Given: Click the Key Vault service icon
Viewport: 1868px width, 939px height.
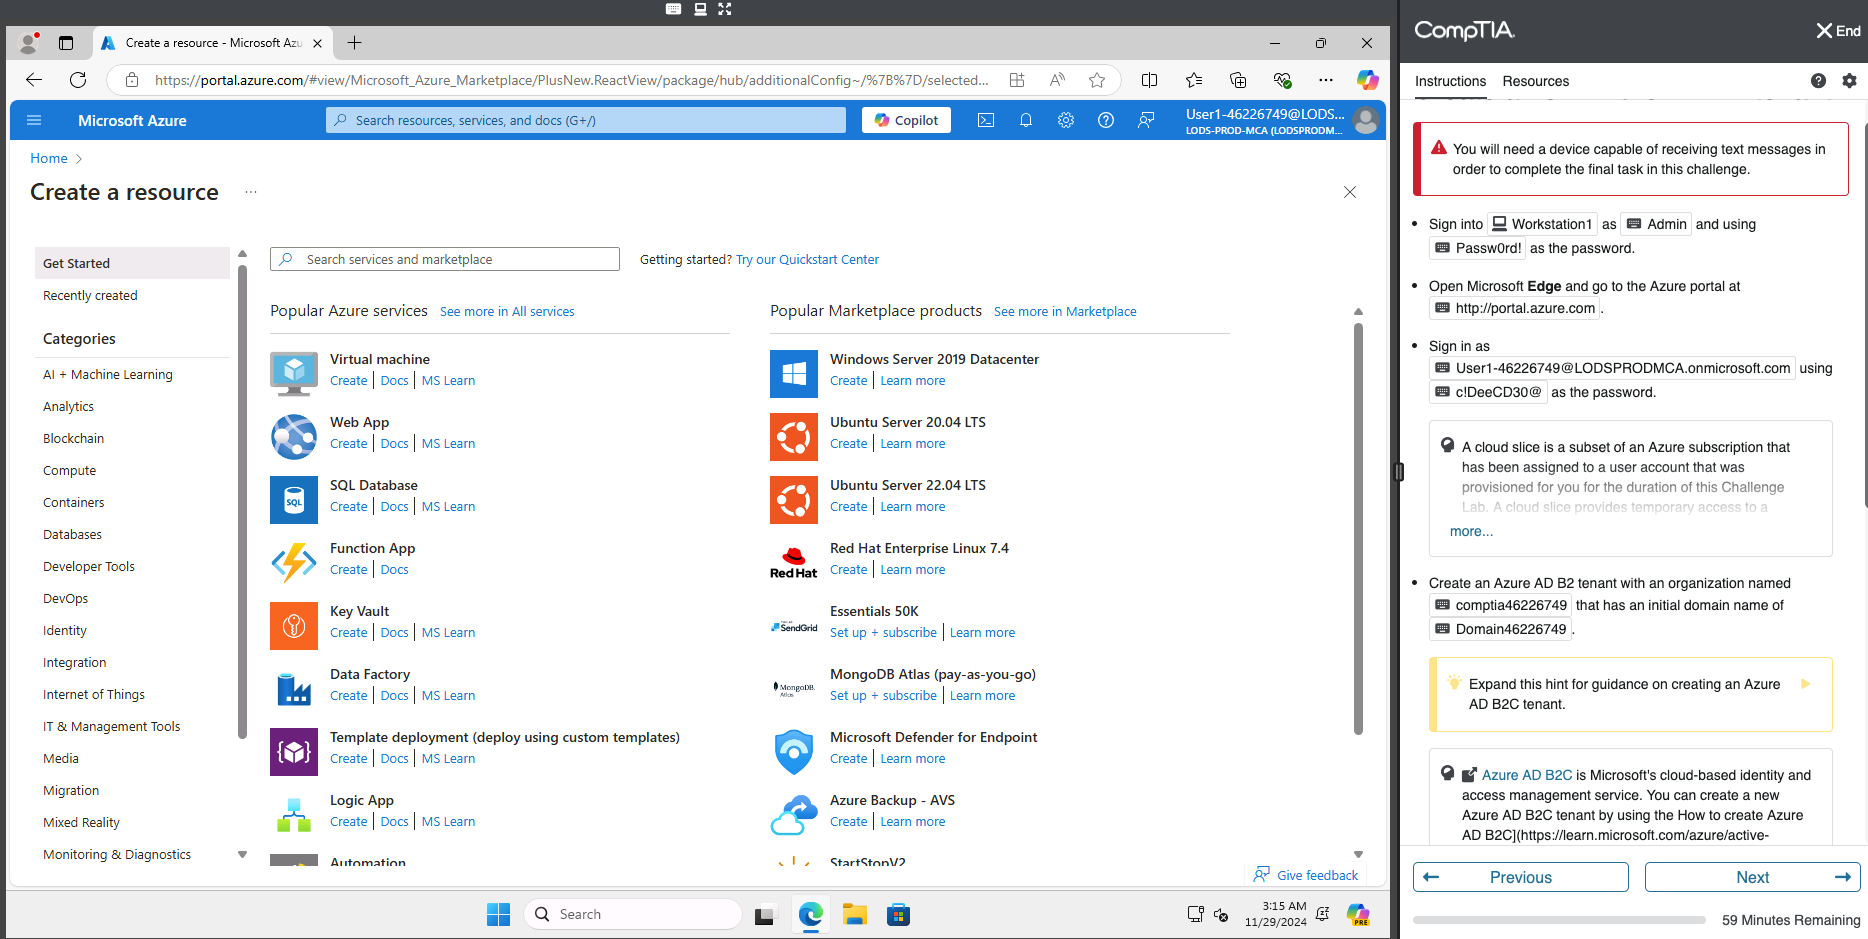Looking at the screenshot, I should (294, 626).
